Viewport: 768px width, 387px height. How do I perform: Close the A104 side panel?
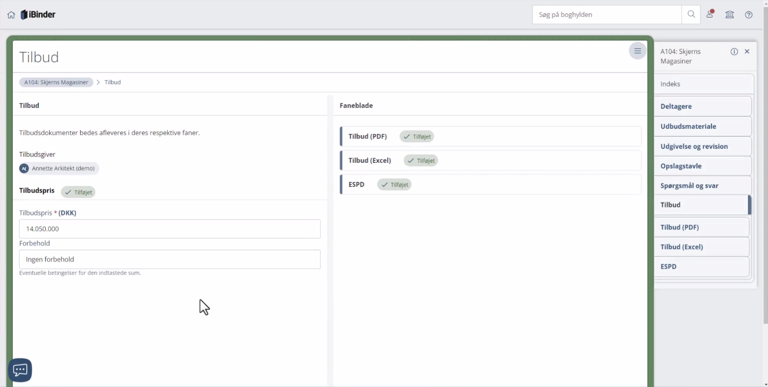point(747,51)
